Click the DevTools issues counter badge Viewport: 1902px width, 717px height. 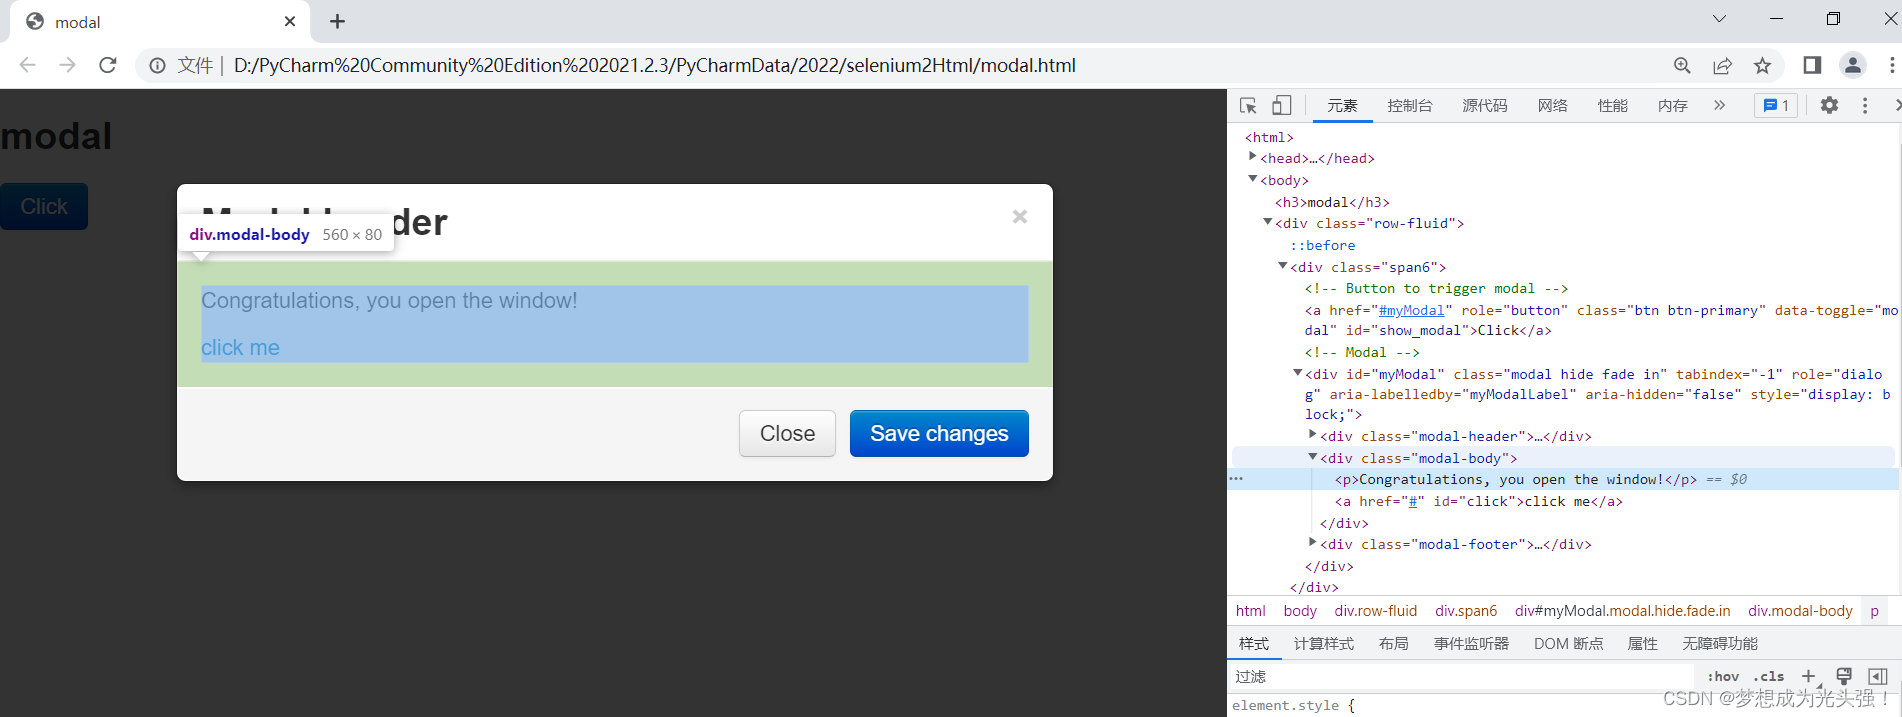point(1776,105)
